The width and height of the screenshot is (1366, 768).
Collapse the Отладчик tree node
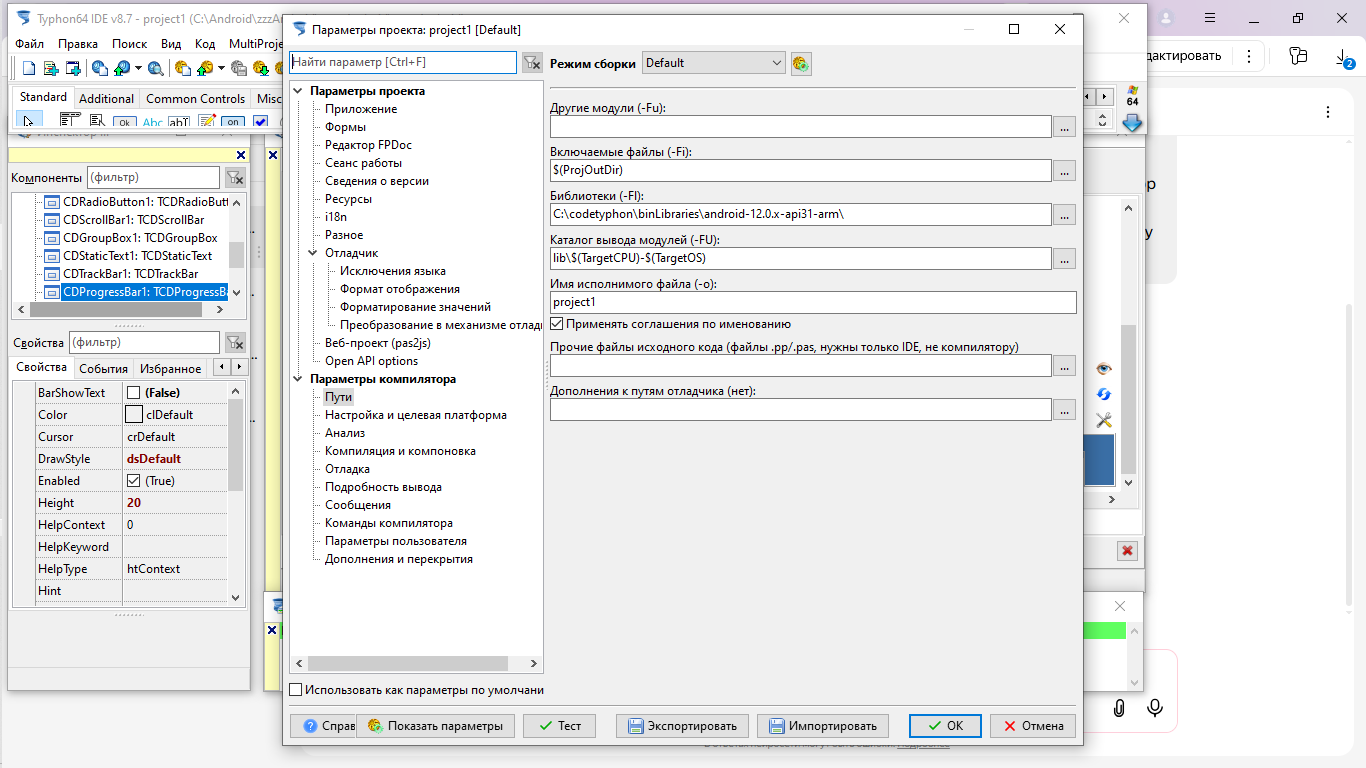(x=313, y=253)
